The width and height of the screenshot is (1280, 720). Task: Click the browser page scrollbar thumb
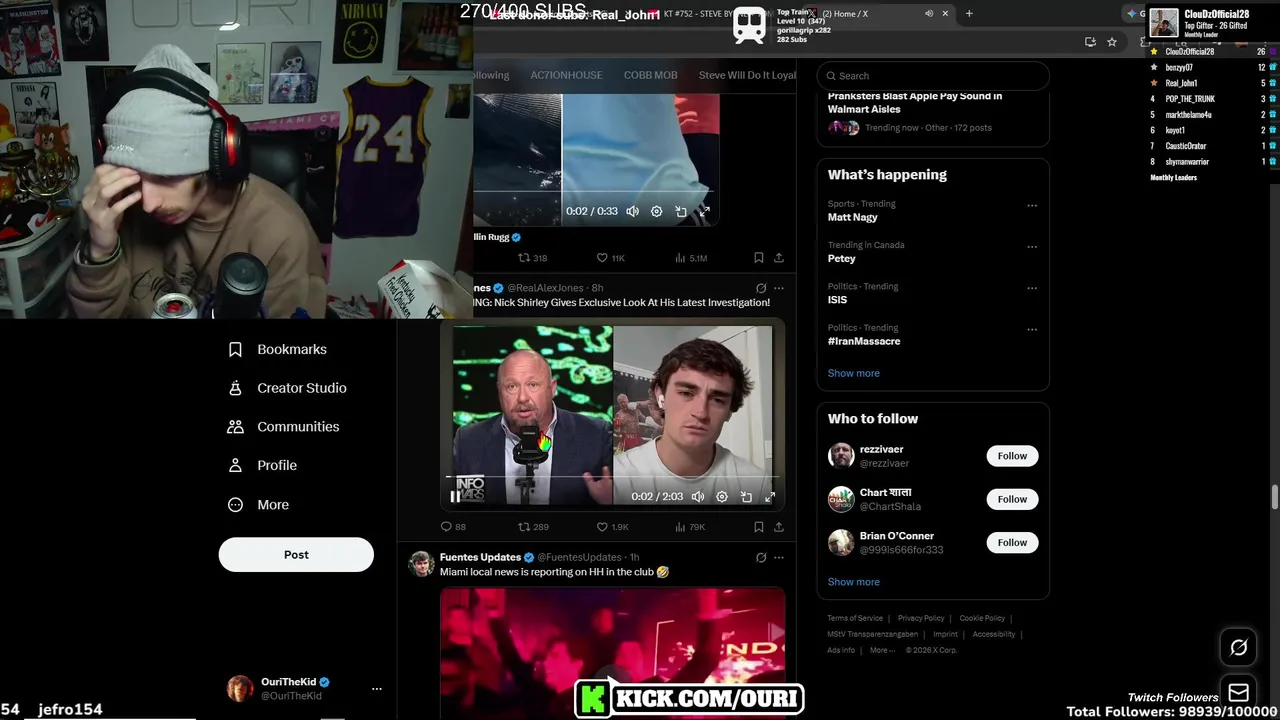(x=1275, y=497)
